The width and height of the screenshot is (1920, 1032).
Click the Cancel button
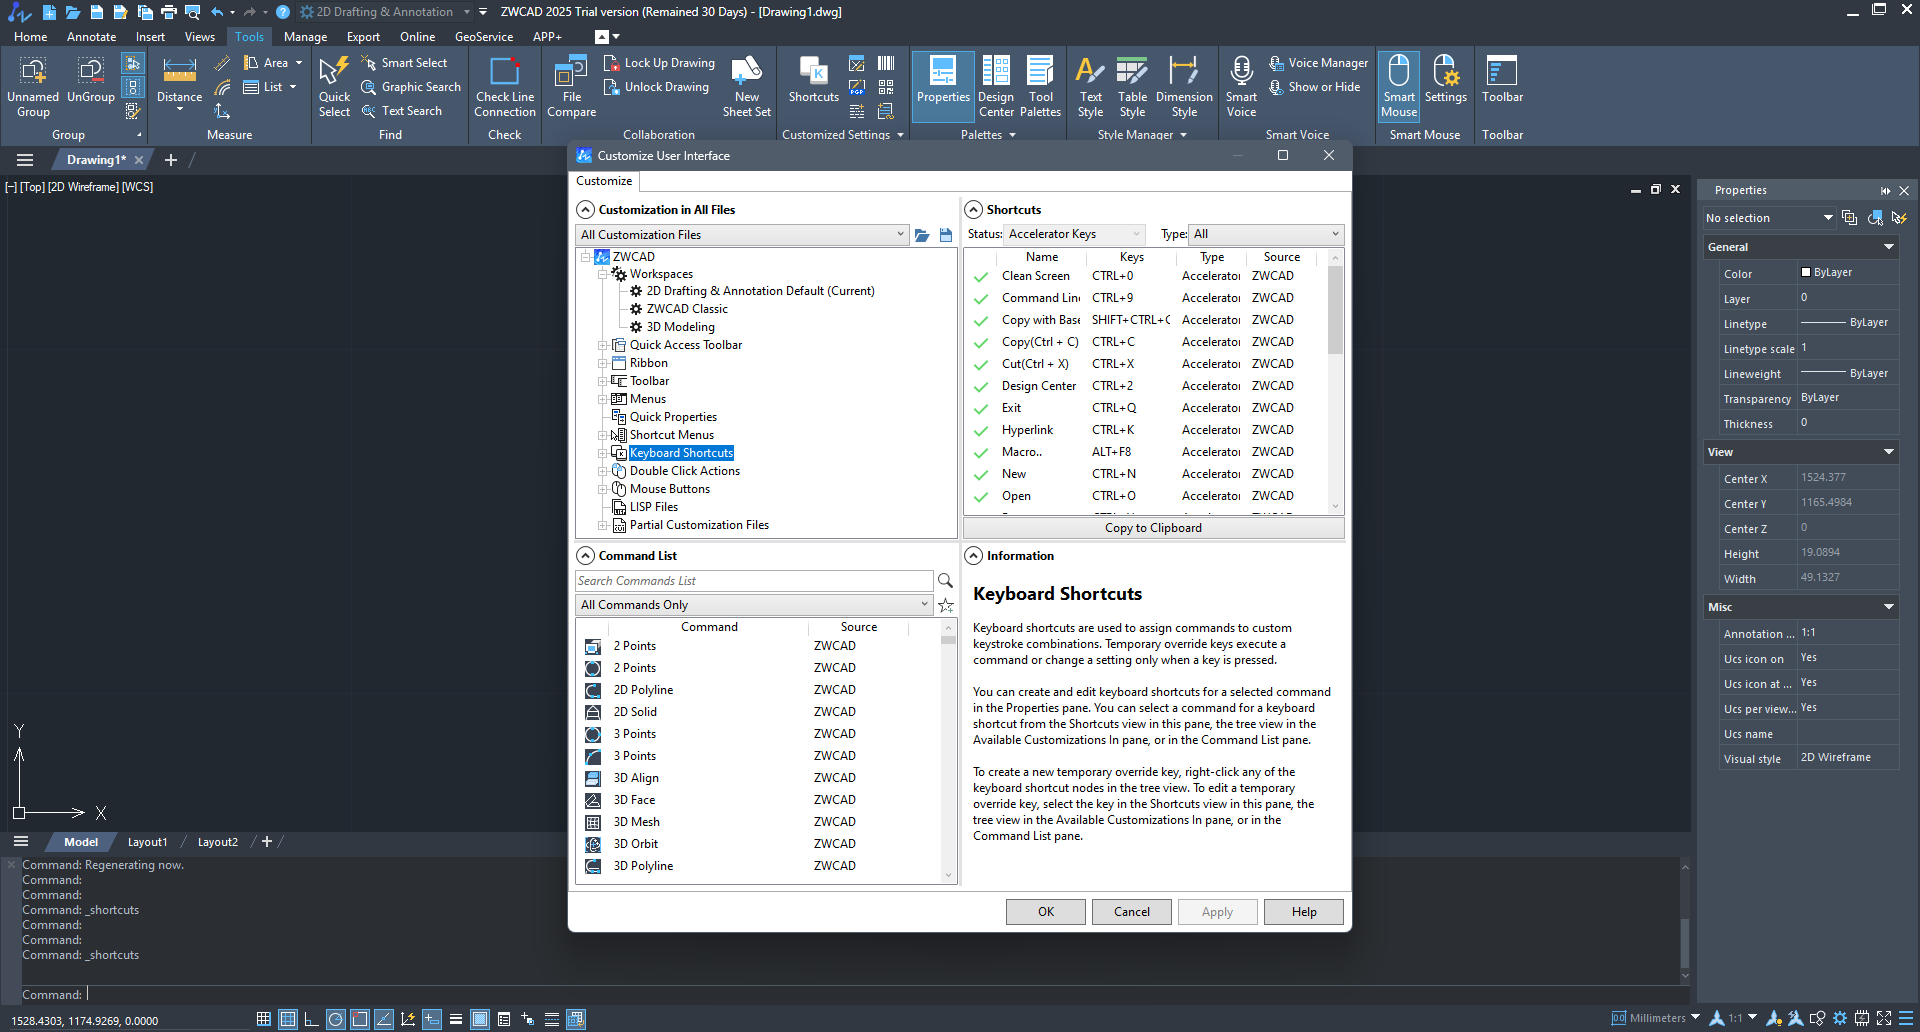pos(1132,912)
